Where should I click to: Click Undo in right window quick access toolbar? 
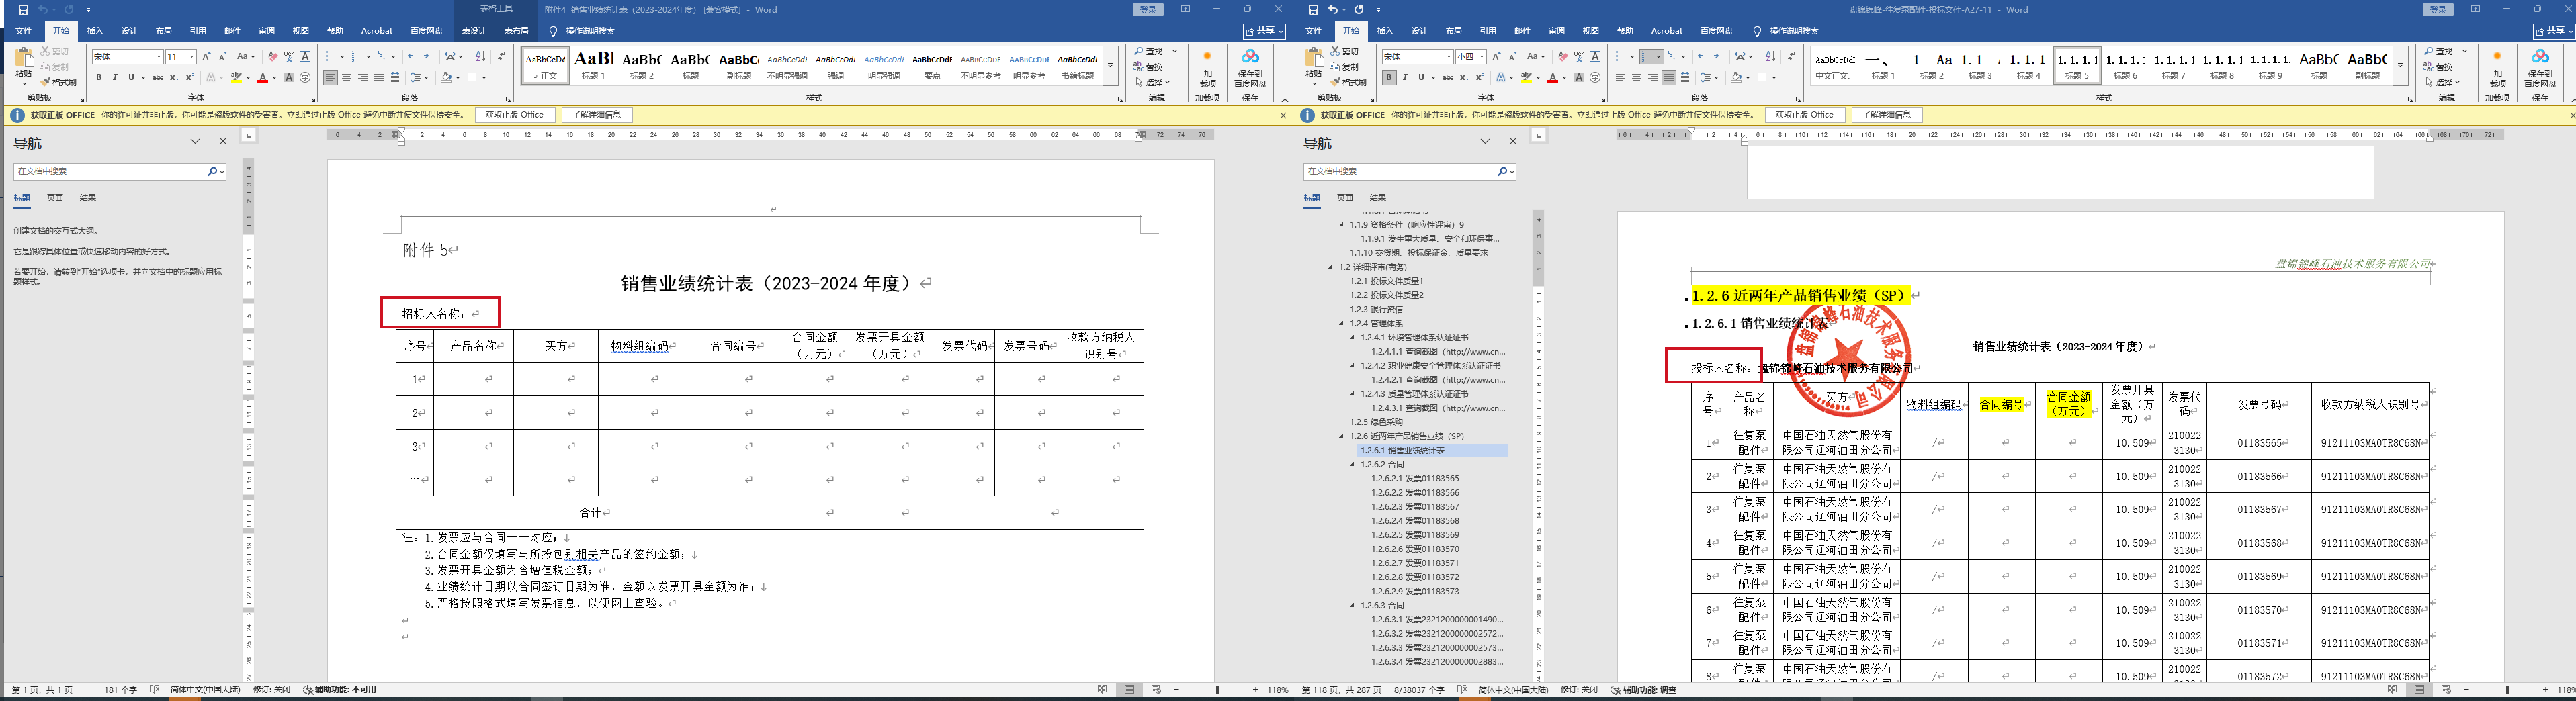click(x=1333, y=10)
